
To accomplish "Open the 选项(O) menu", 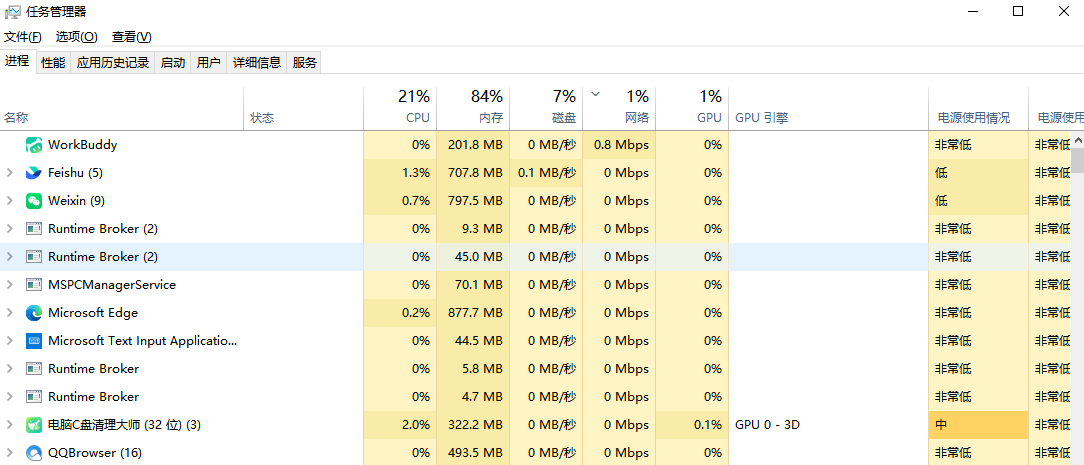I will pos(77,37).
